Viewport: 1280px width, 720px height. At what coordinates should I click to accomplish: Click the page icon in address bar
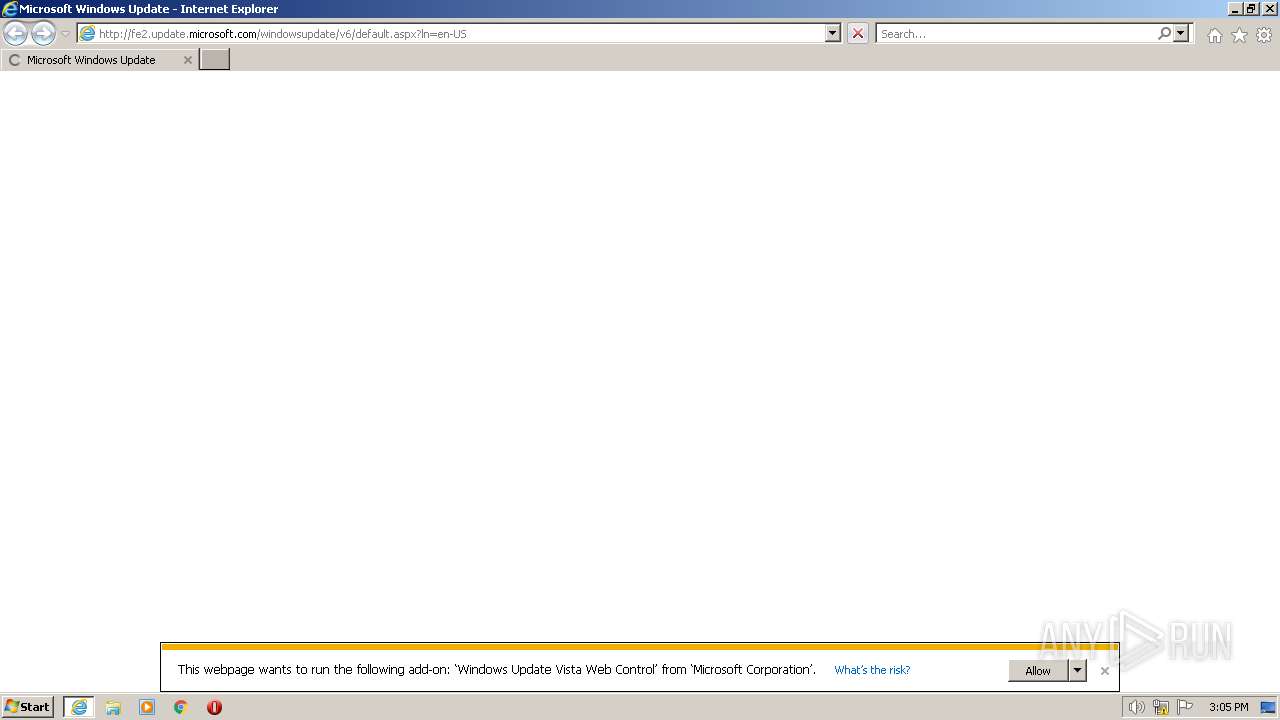[x=87, y=33]
